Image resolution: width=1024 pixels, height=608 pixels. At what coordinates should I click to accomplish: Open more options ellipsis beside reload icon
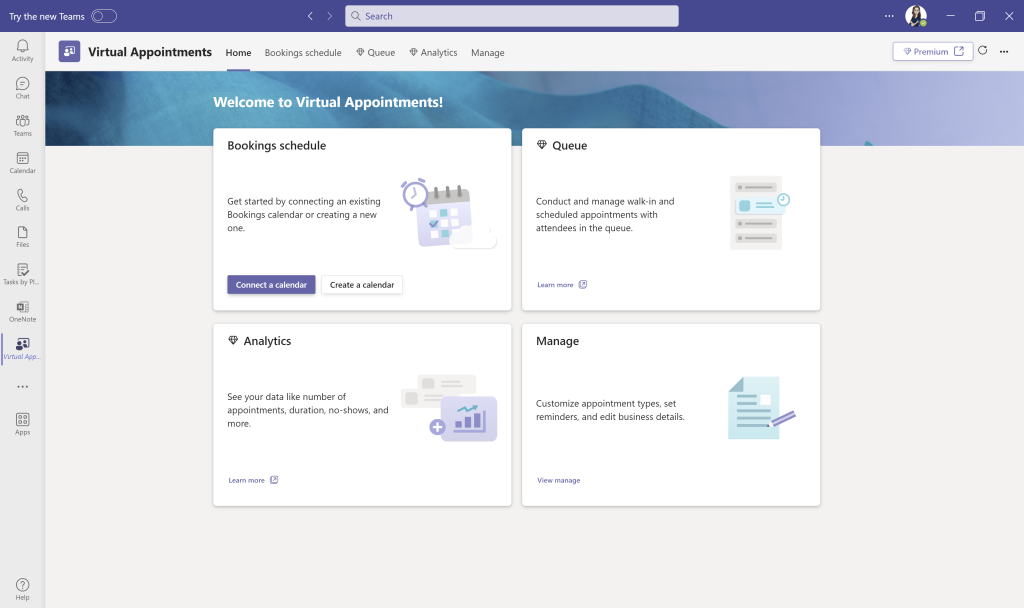pyautogui.click(x=1004, y=52)
